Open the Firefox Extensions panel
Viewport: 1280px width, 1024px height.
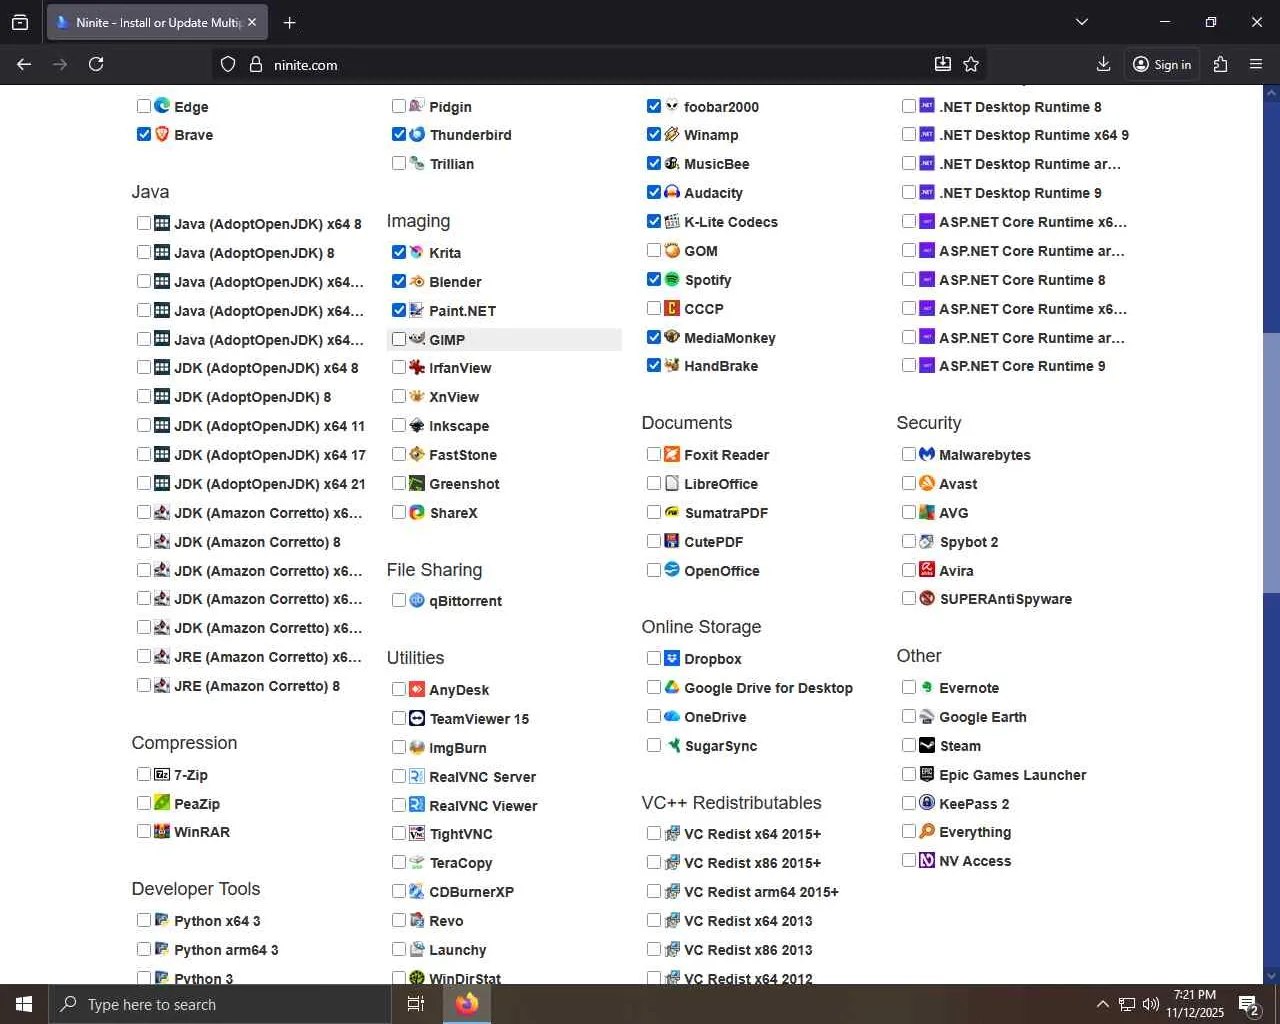coord(1220,64)
